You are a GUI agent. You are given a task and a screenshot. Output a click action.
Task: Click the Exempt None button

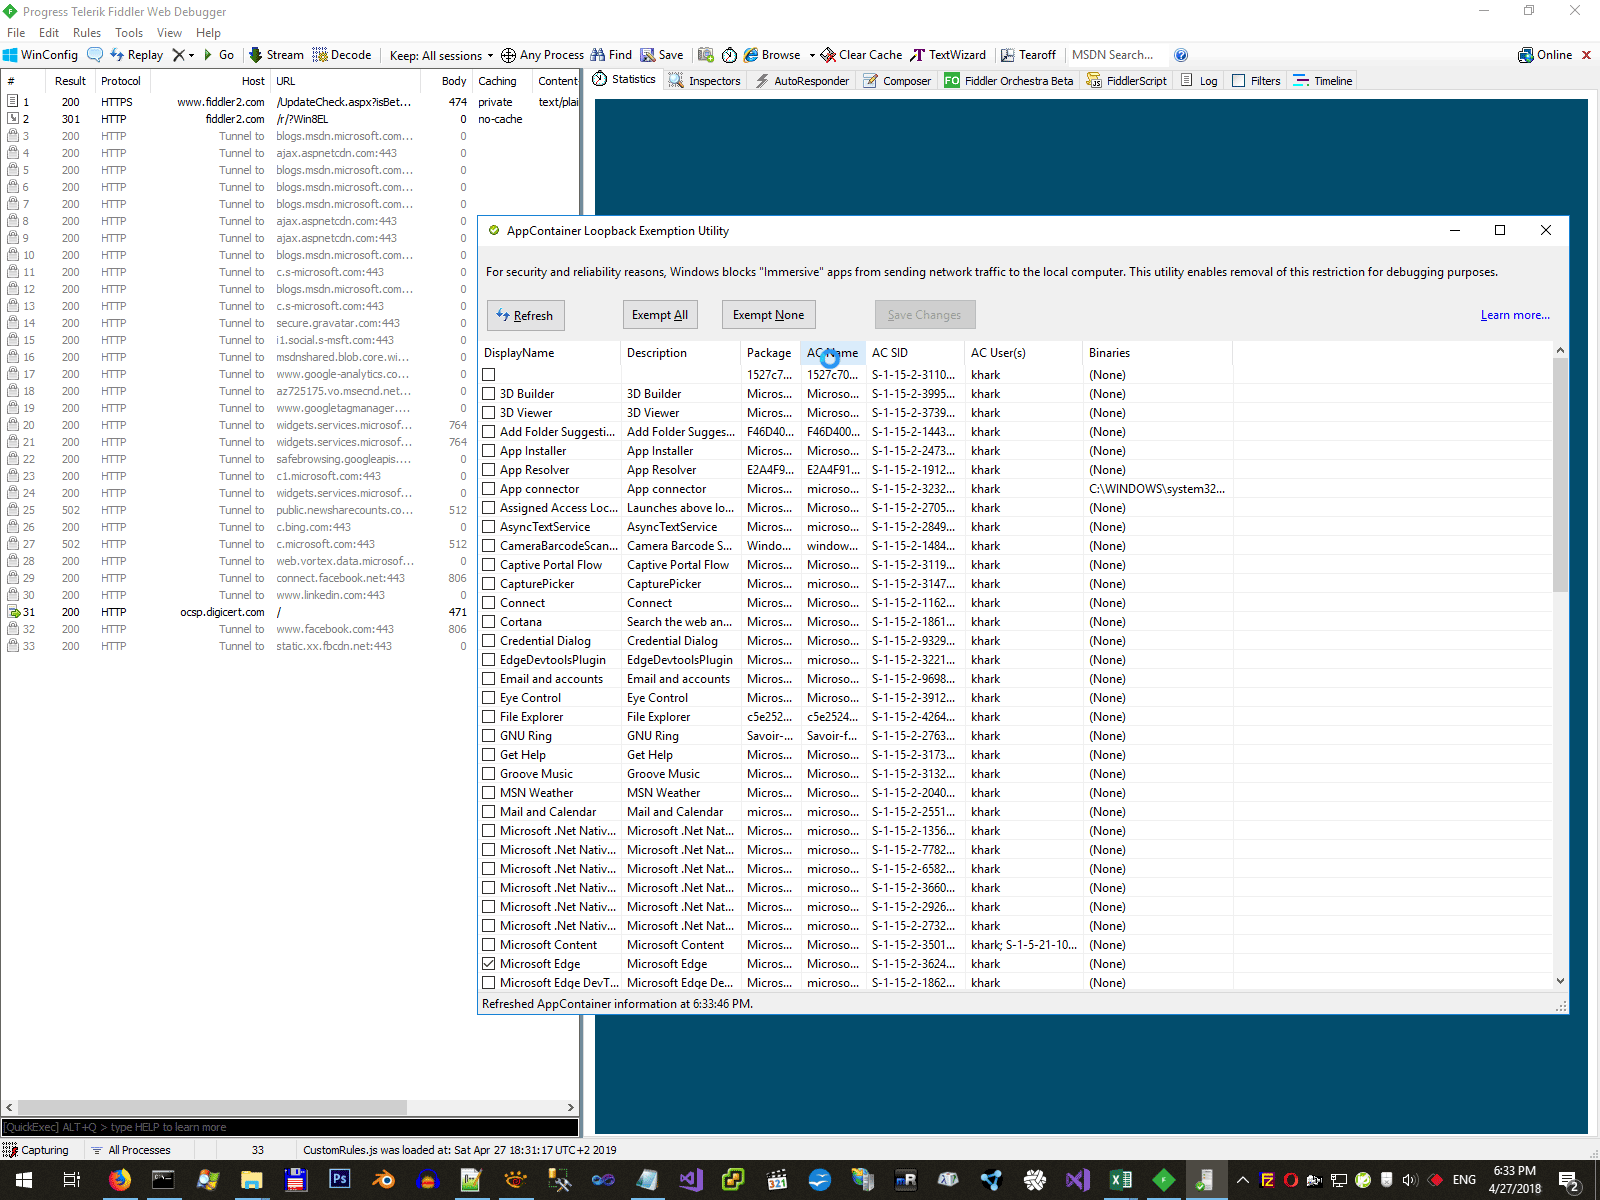pos(768,315)
